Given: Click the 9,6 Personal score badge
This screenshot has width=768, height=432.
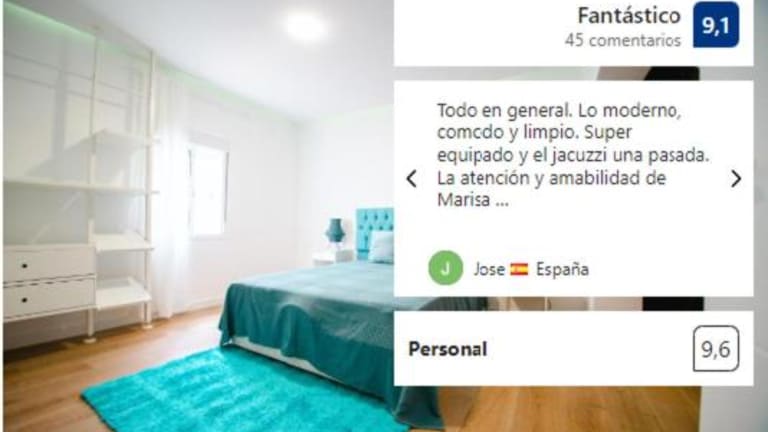Looking at the screenshot, I should pyautogui.click(x=716, y=349).
